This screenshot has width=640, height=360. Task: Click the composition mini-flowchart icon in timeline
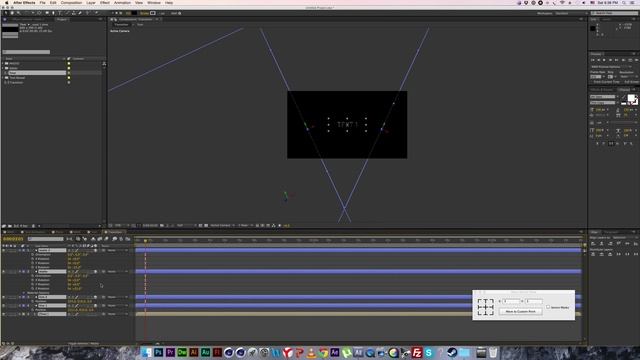coord(69,239)
